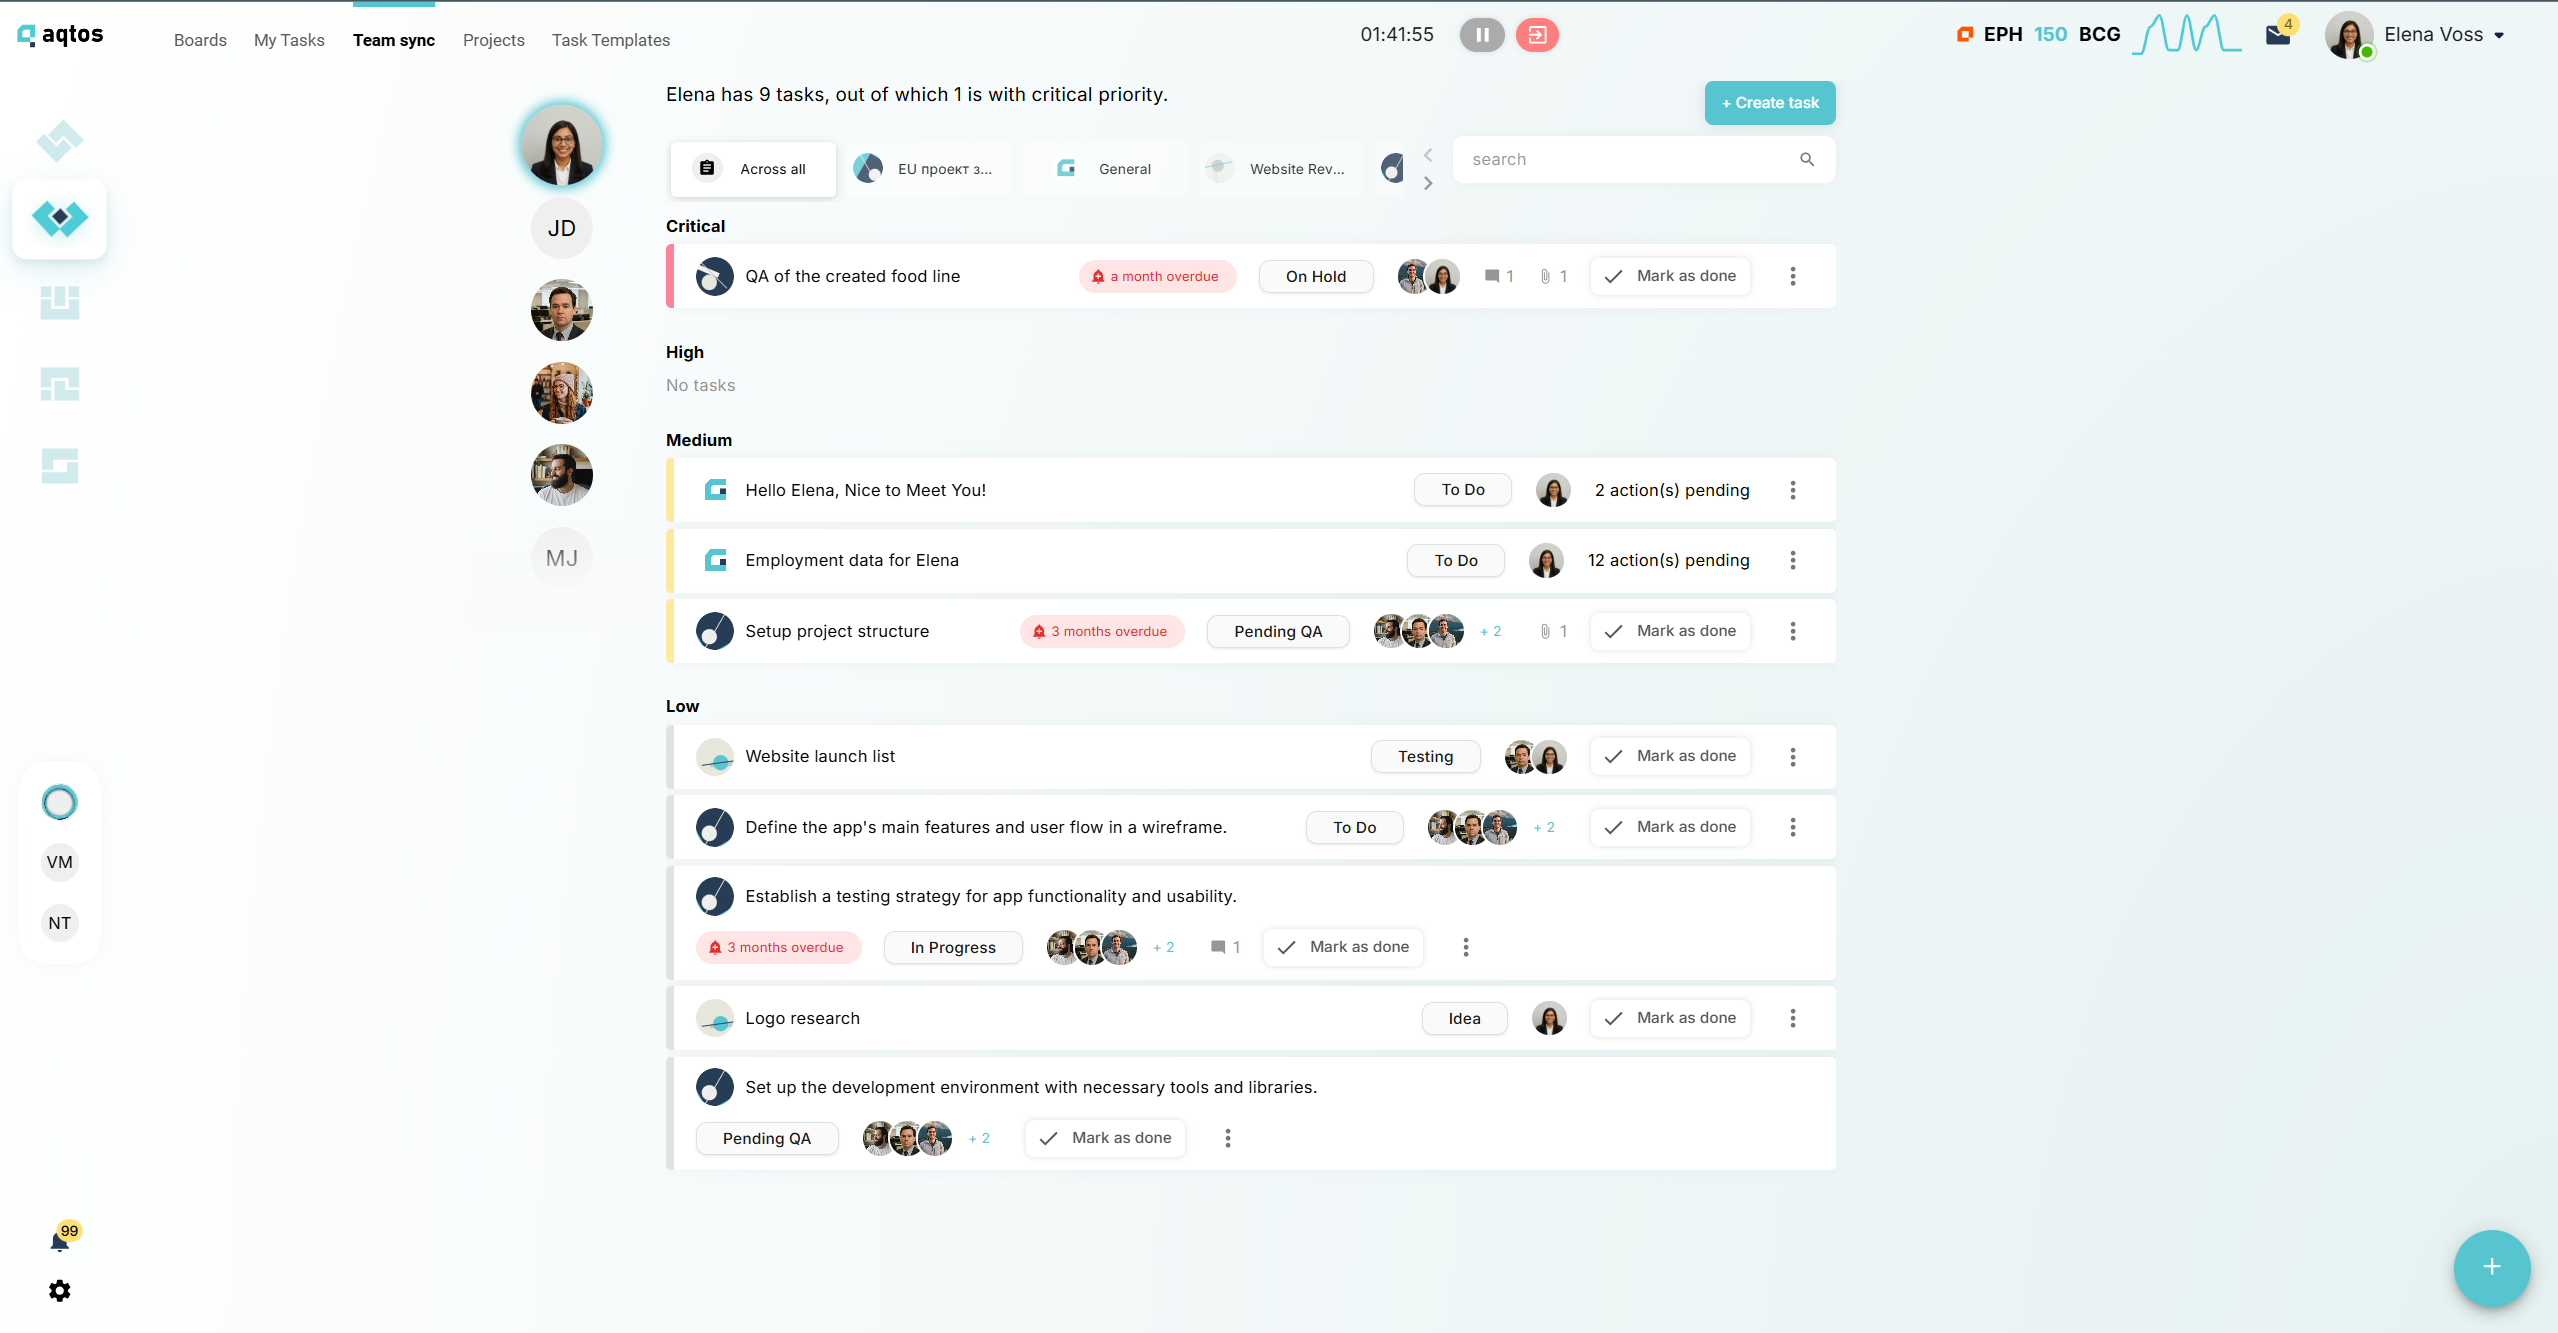2558x1333 pixels.
Task: Open notifications bell with 99 badge
Action: (60, 1241)
